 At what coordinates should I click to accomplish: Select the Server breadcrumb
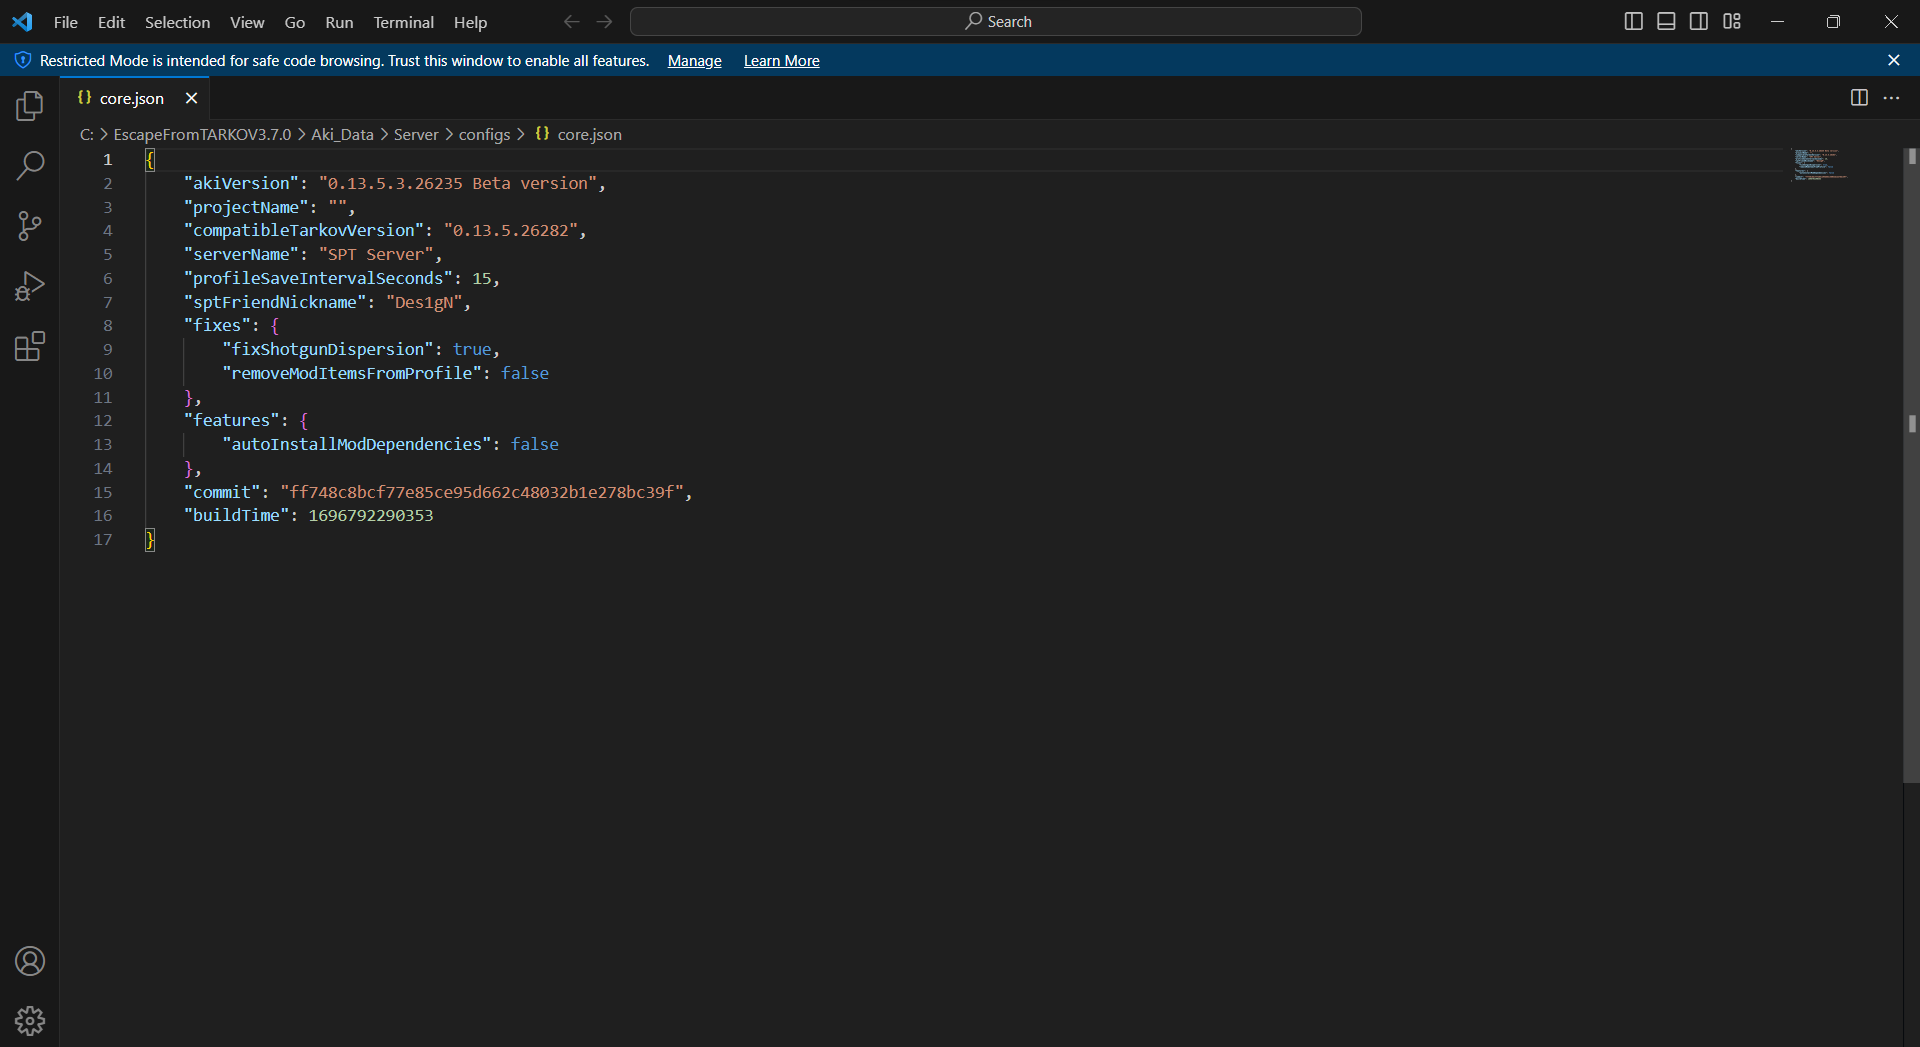pyautogui.click(x=416, y=134)
